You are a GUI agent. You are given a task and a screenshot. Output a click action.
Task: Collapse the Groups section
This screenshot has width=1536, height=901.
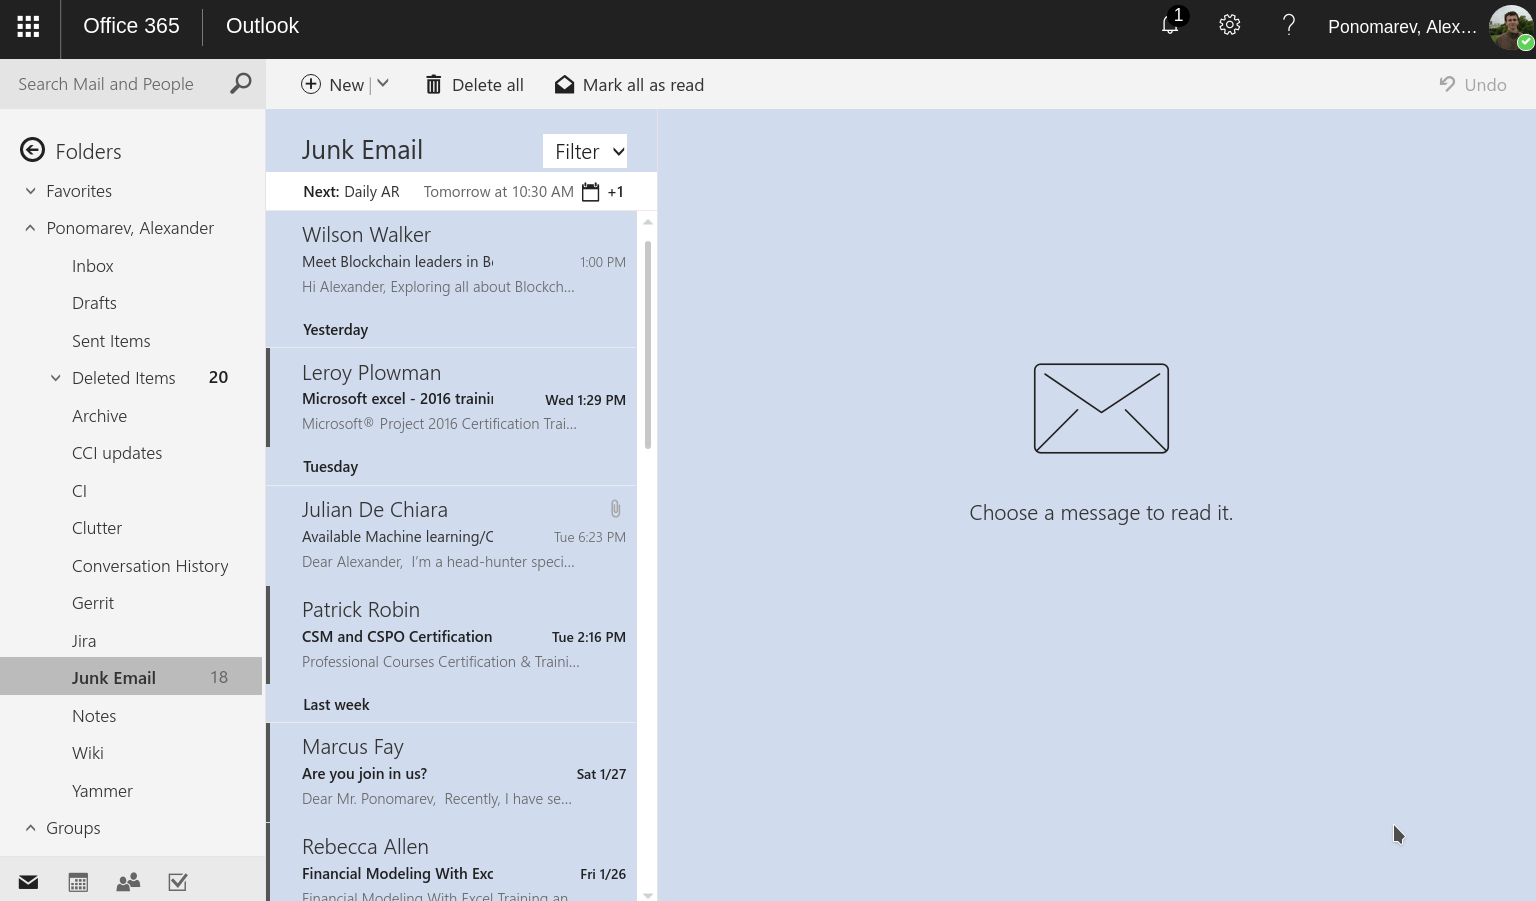(x=29, y=827)
